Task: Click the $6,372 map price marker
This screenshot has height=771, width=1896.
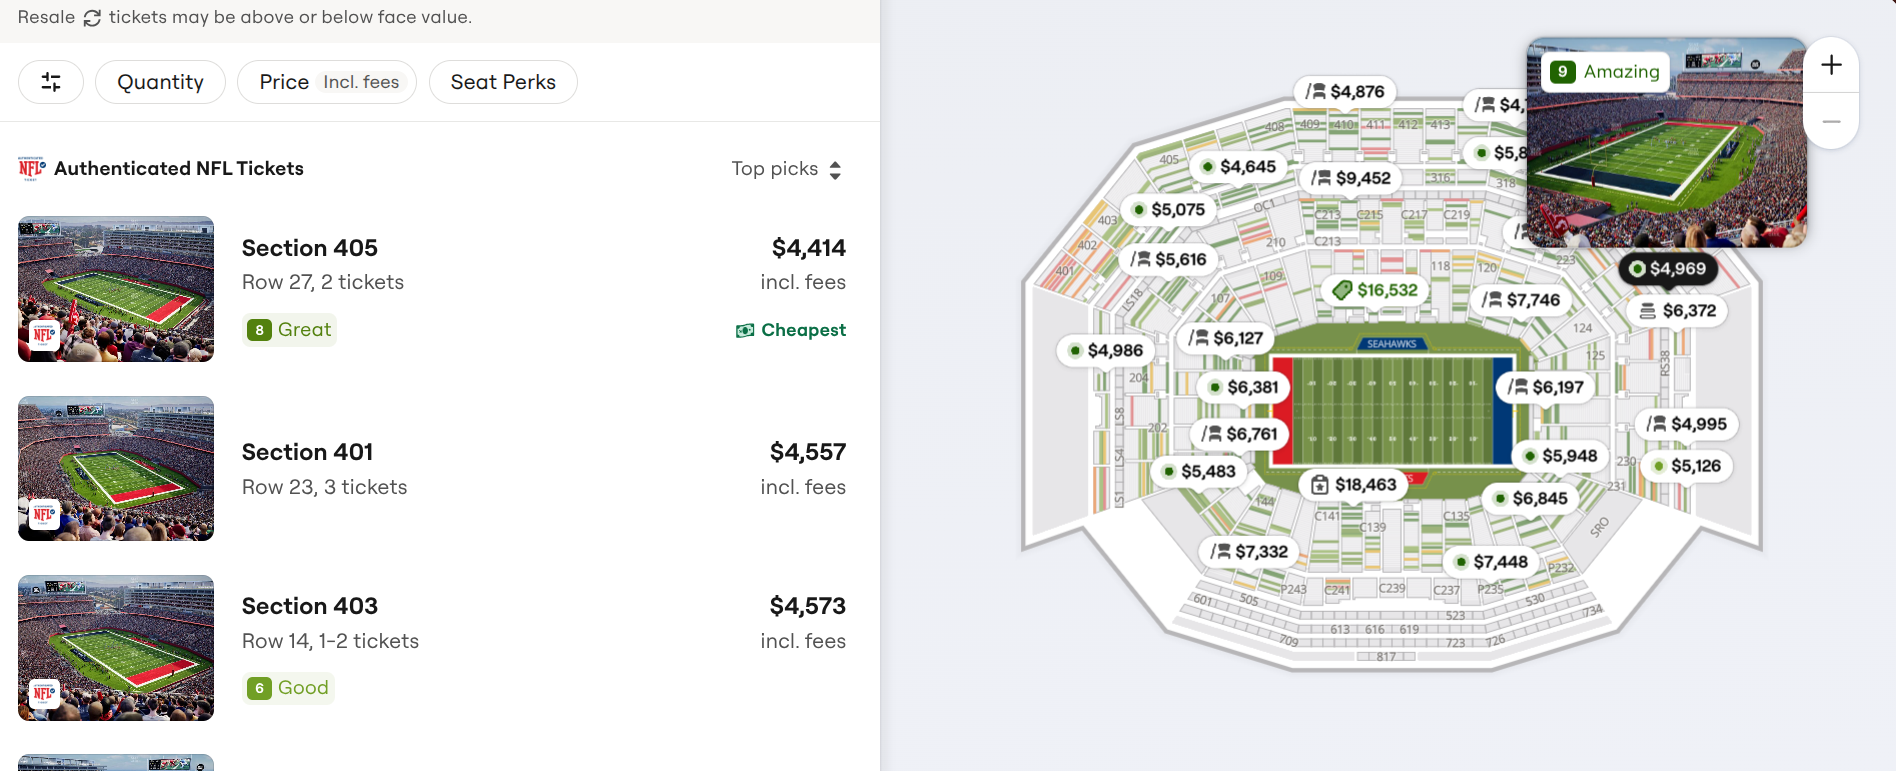Action: click(1678, 311)
